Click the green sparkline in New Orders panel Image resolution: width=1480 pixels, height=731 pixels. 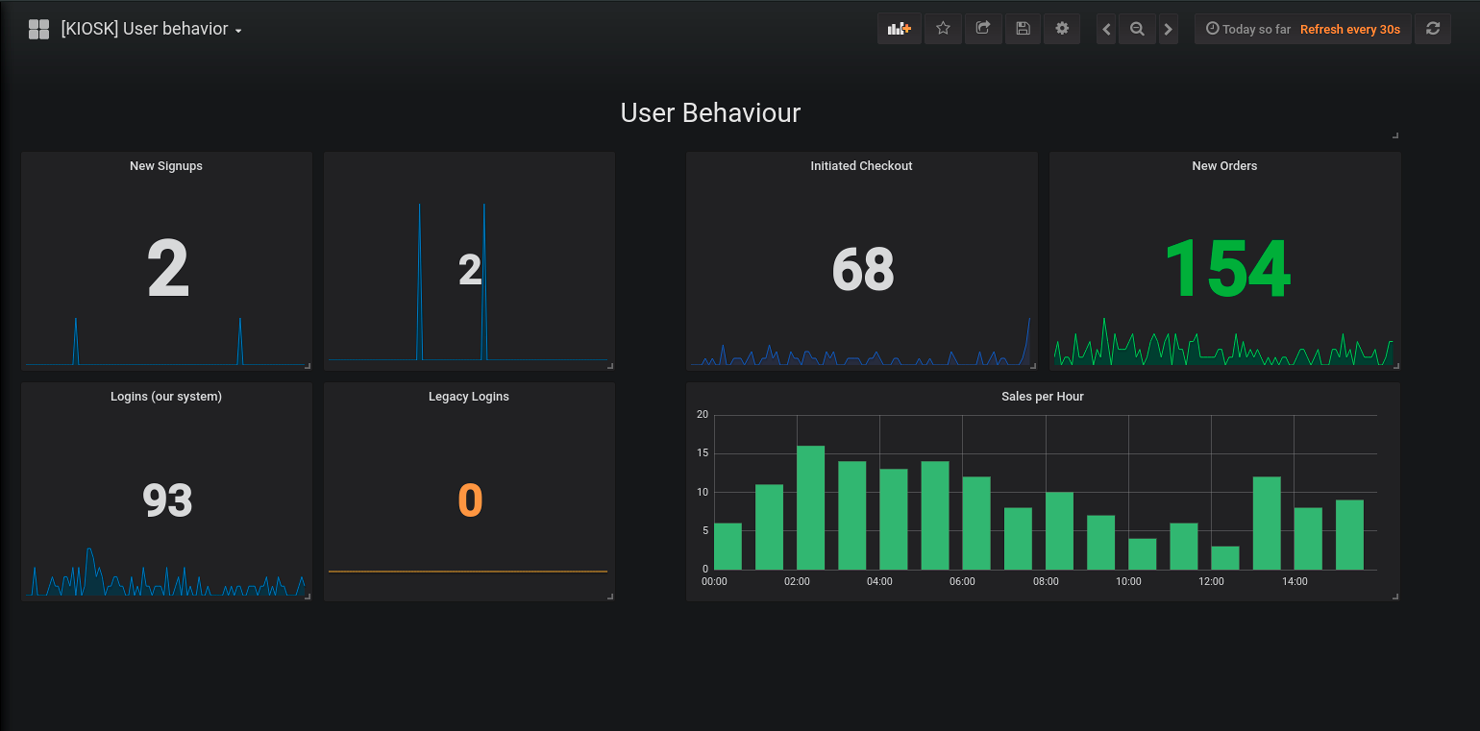point(1223,343)
